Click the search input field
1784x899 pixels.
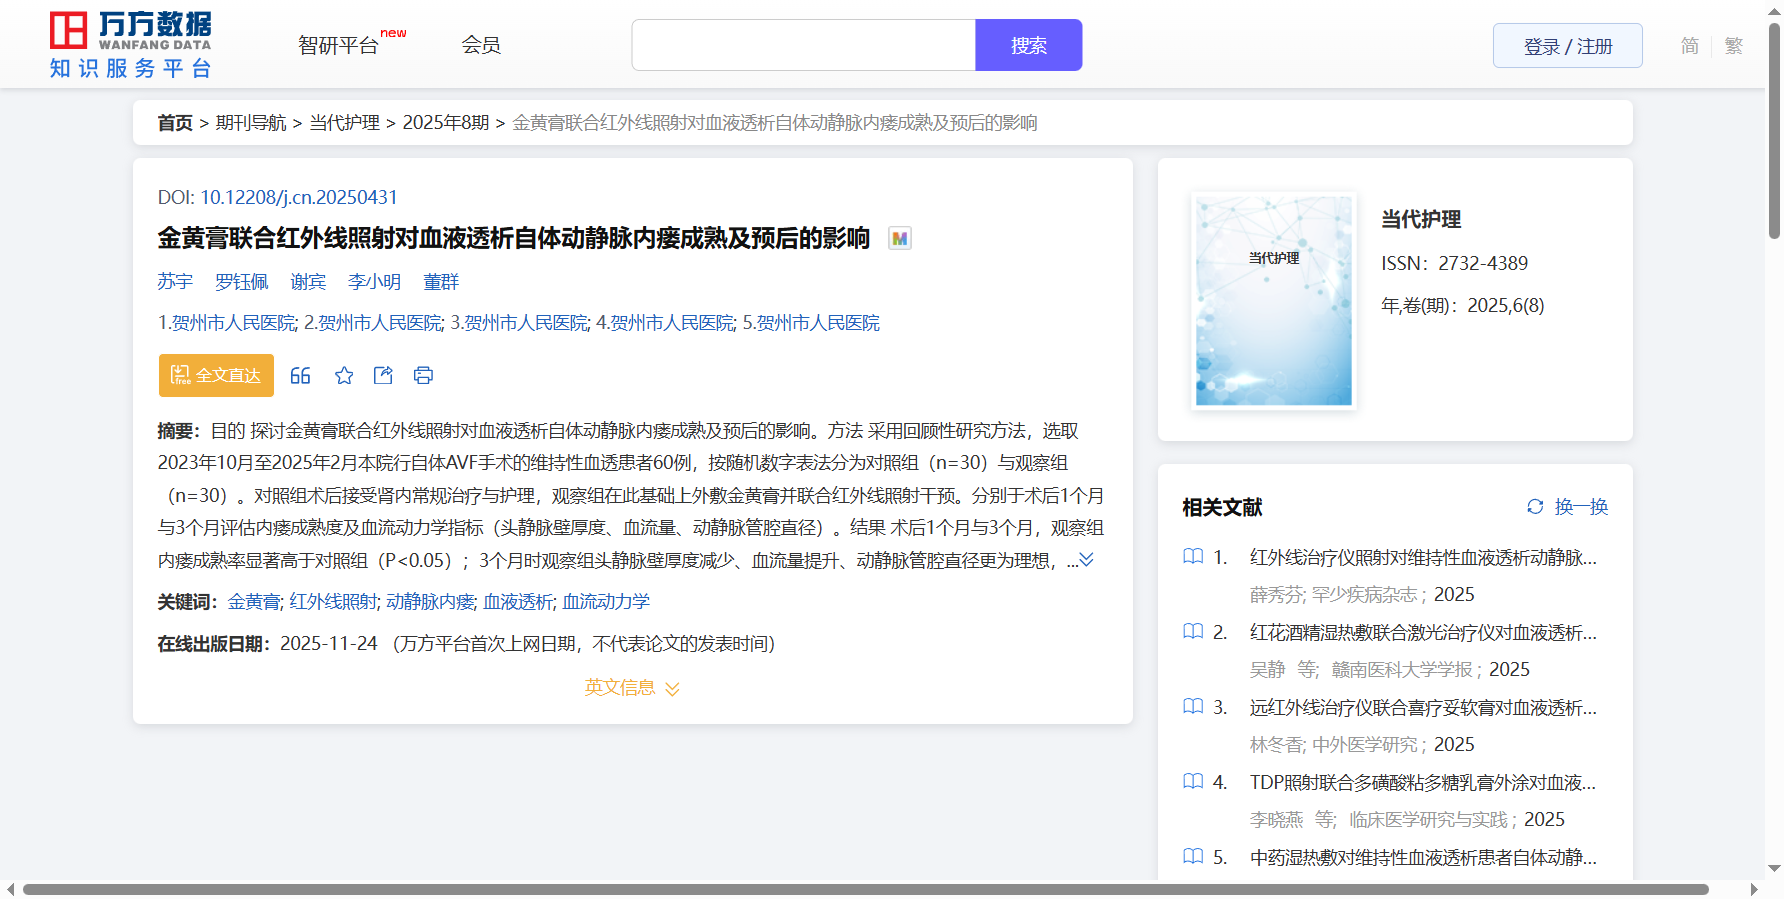(803, 46)
